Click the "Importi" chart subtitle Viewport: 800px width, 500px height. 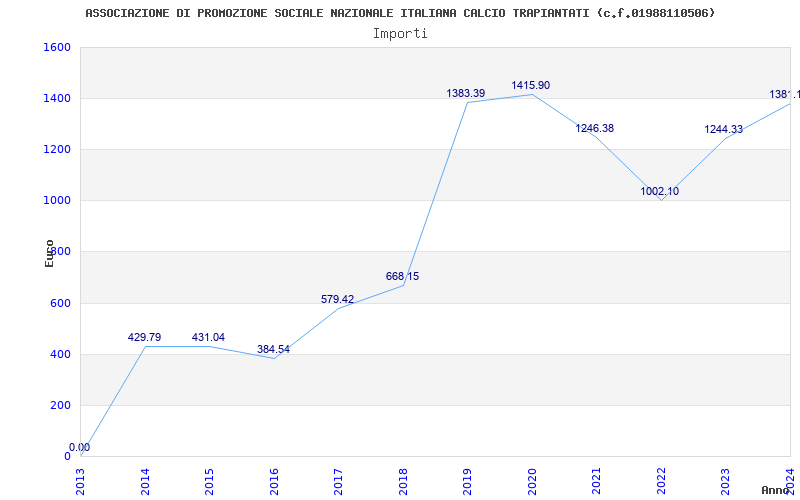click(x=400, y=33)
